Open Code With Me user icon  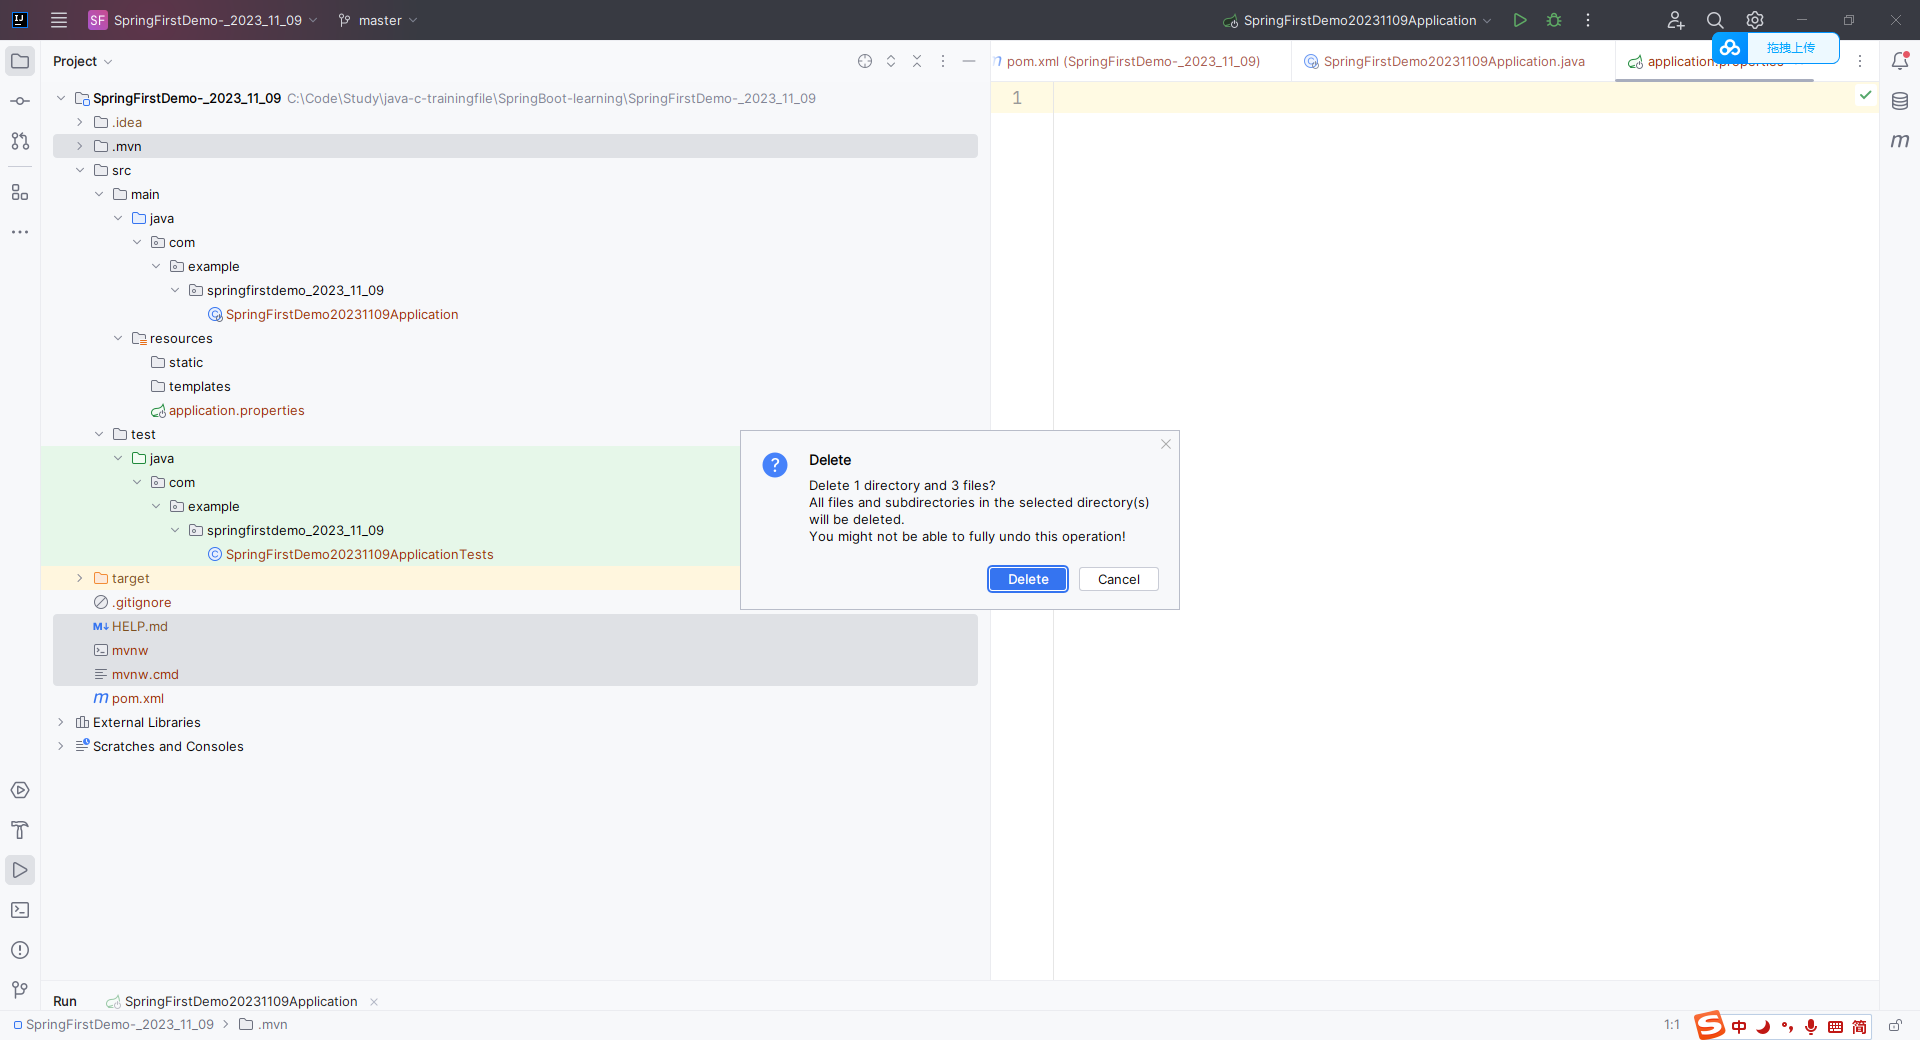[1676, 20]
